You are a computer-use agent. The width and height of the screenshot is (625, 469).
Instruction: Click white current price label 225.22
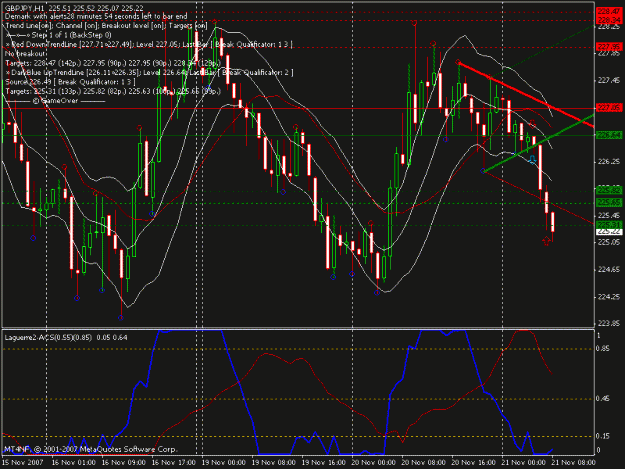(x=609, y=232)
